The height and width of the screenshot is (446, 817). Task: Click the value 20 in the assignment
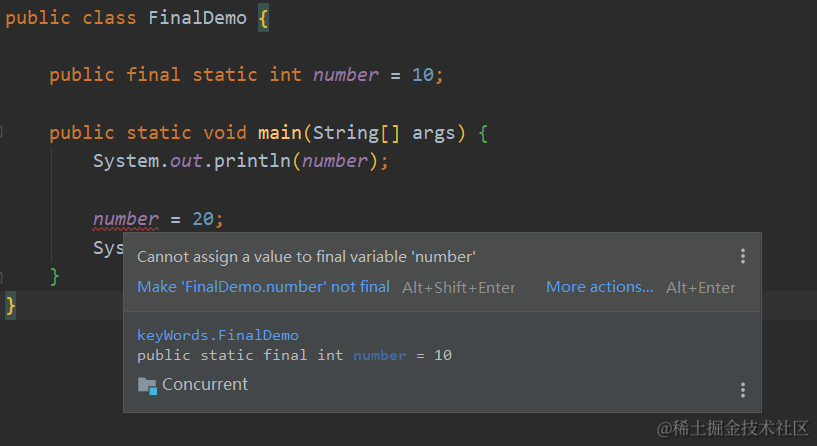(x=203, y=219)
